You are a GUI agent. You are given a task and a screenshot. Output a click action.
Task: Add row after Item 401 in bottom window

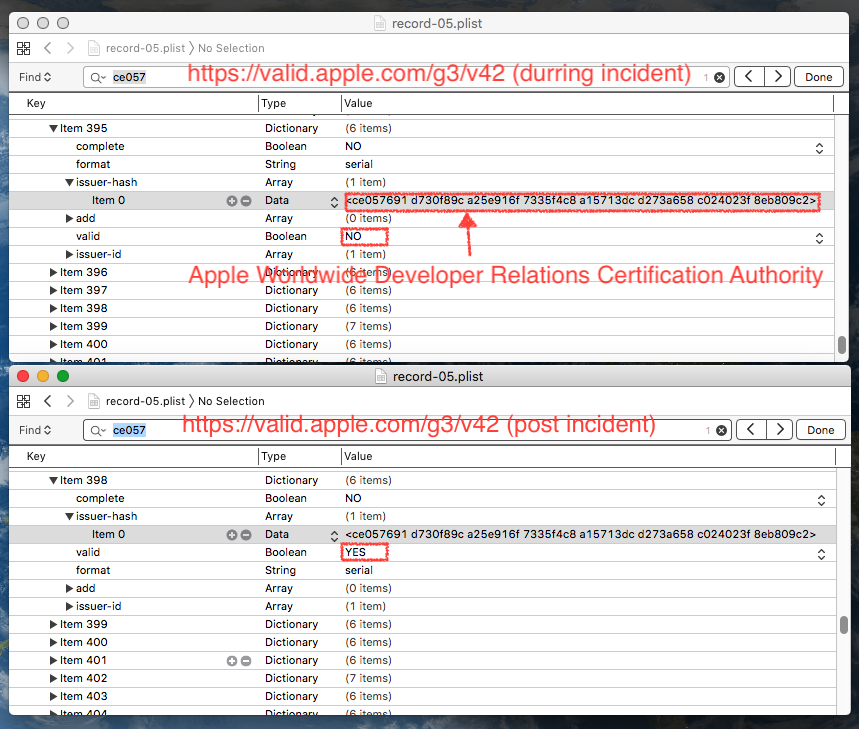(x=232, y=661)
